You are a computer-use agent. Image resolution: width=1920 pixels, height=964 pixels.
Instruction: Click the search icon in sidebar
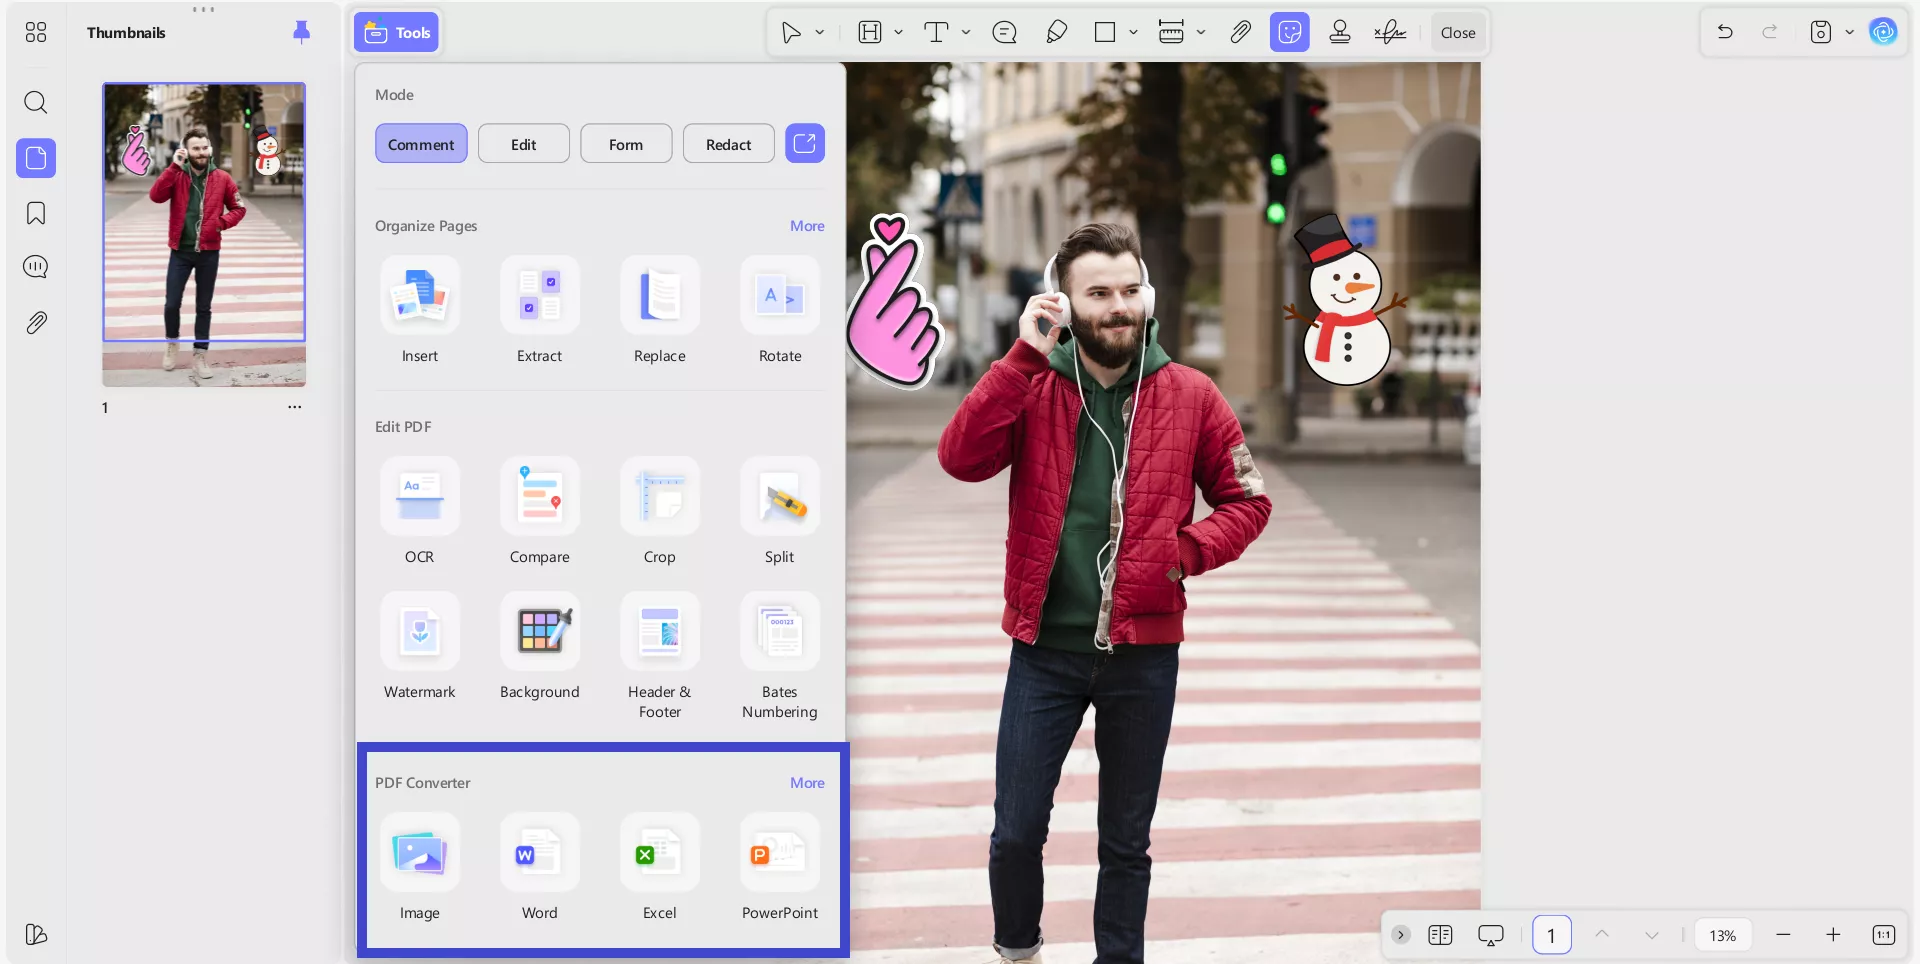(x=36, y=102)
